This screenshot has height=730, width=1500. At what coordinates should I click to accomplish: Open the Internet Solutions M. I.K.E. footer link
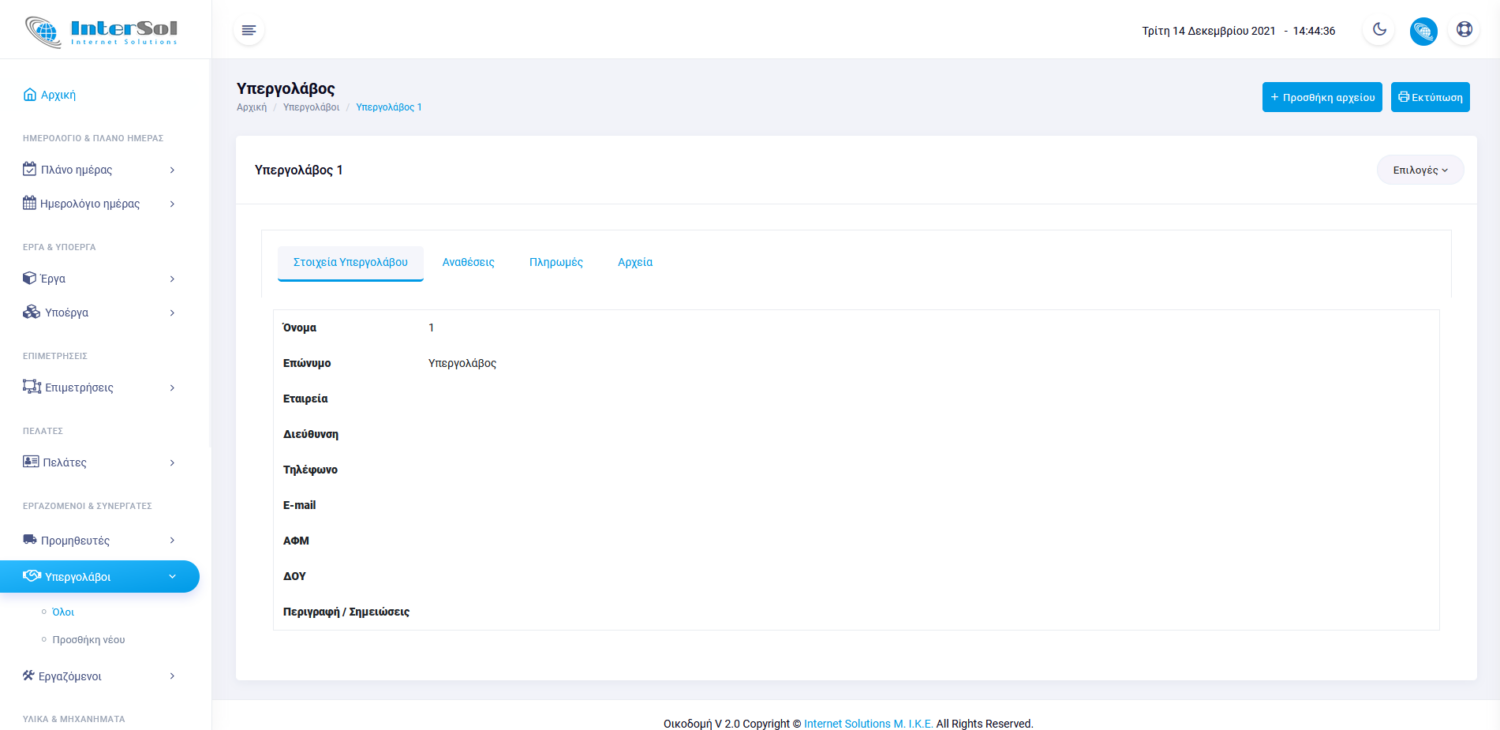(868, 723)
